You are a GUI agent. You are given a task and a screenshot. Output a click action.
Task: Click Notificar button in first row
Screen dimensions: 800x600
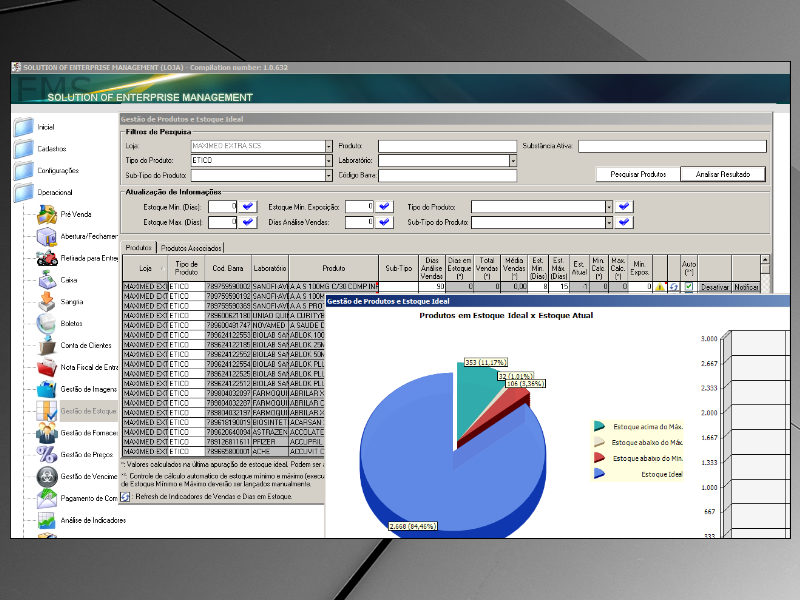click(x=746, y=287)
